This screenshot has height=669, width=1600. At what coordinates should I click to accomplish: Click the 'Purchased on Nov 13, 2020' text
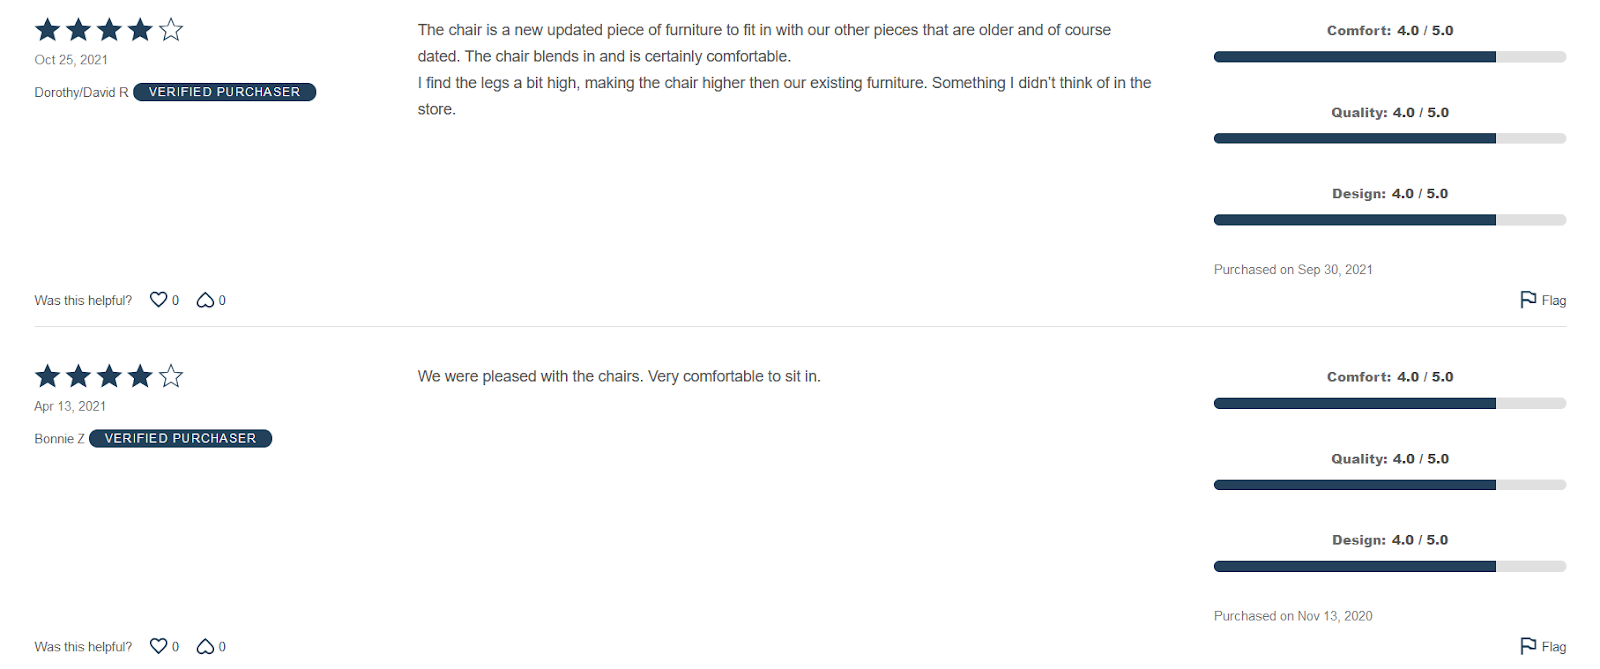coord(1292,616)
